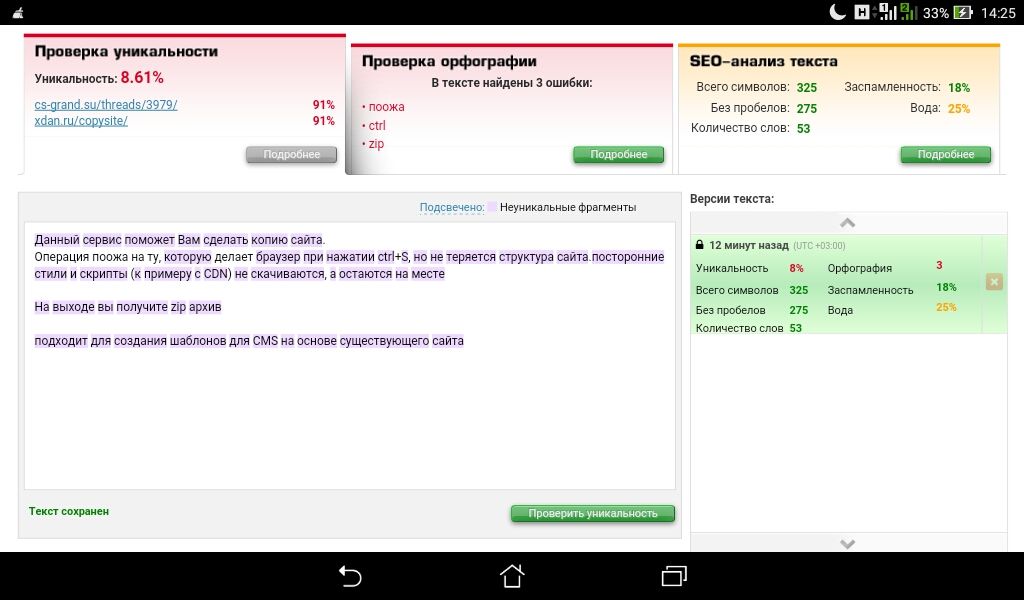The width and height of the screenshot is (1024, 600).
Task: Tap the mobile signal strength icon
Action: 908,13
